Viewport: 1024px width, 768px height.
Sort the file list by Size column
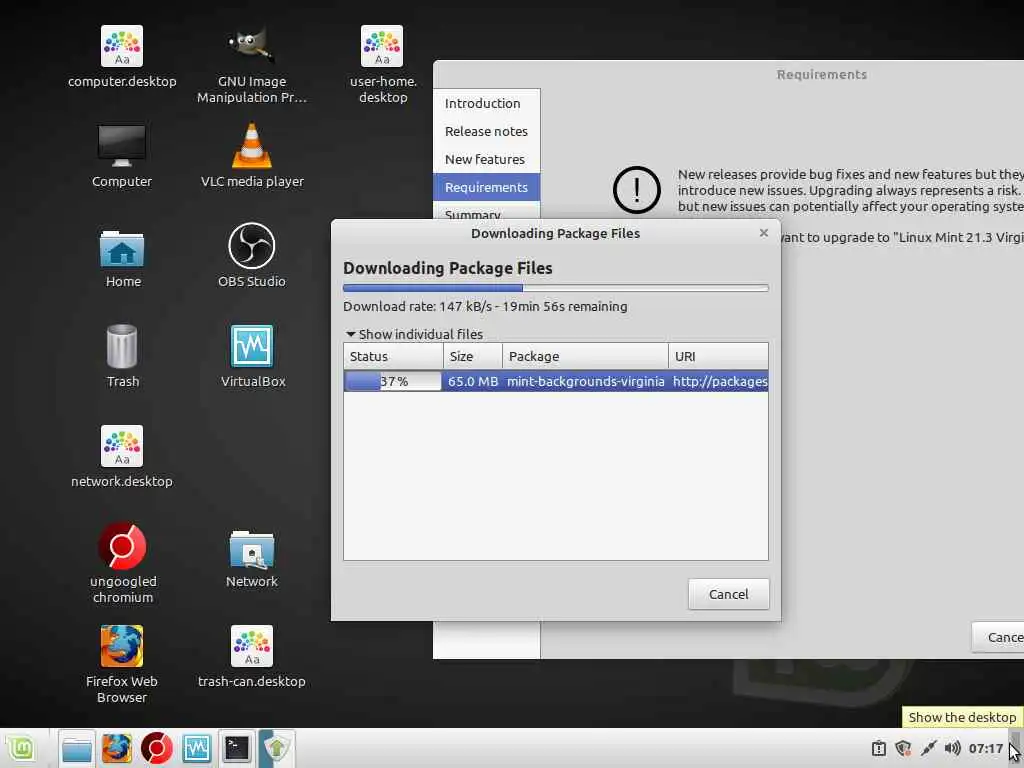point(473,357)
